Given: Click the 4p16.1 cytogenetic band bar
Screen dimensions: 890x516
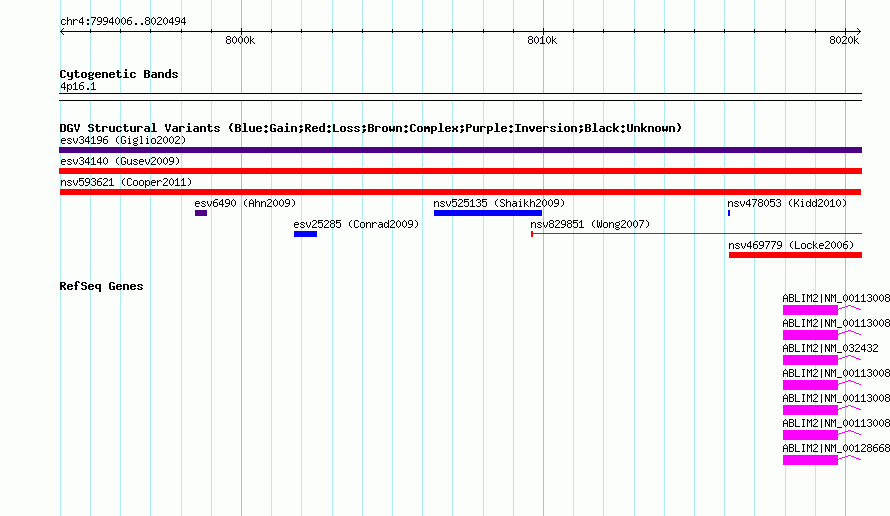Looking at the screenshot, I should (460, 97).
